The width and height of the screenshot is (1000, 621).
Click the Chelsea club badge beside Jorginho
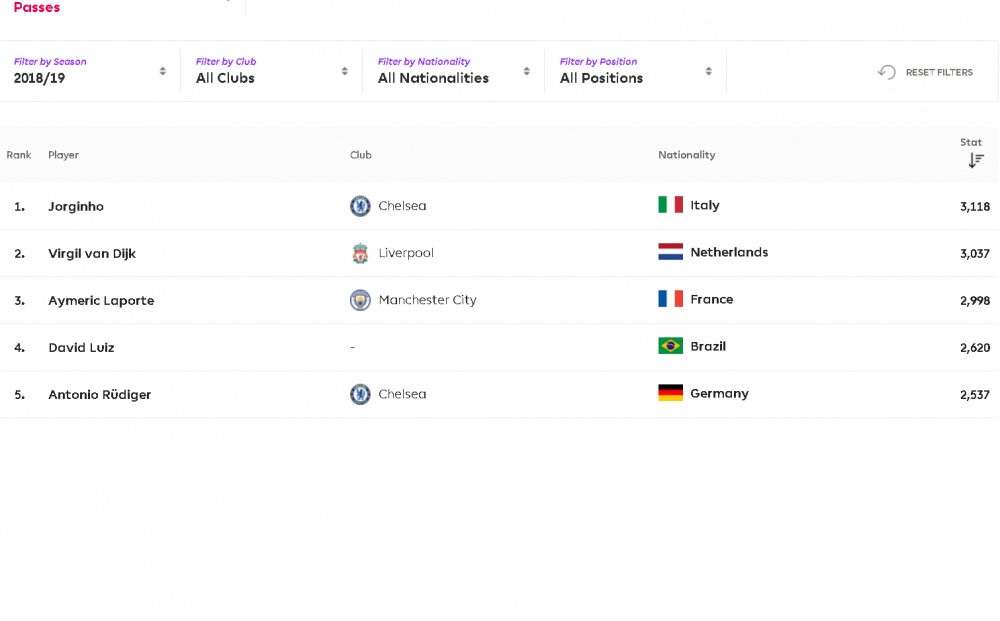tap(360, 206)
